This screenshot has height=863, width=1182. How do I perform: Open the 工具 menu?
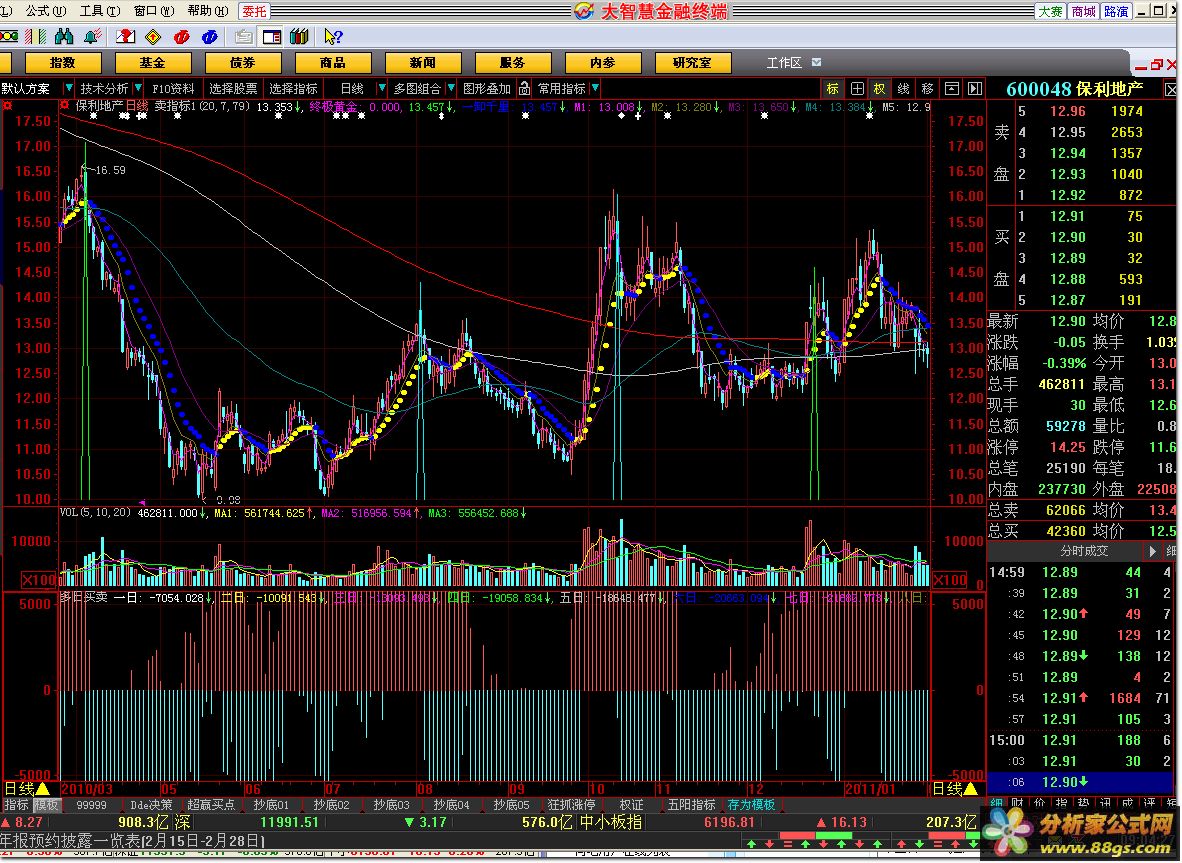pyautogui.click(x=100, y=11)
